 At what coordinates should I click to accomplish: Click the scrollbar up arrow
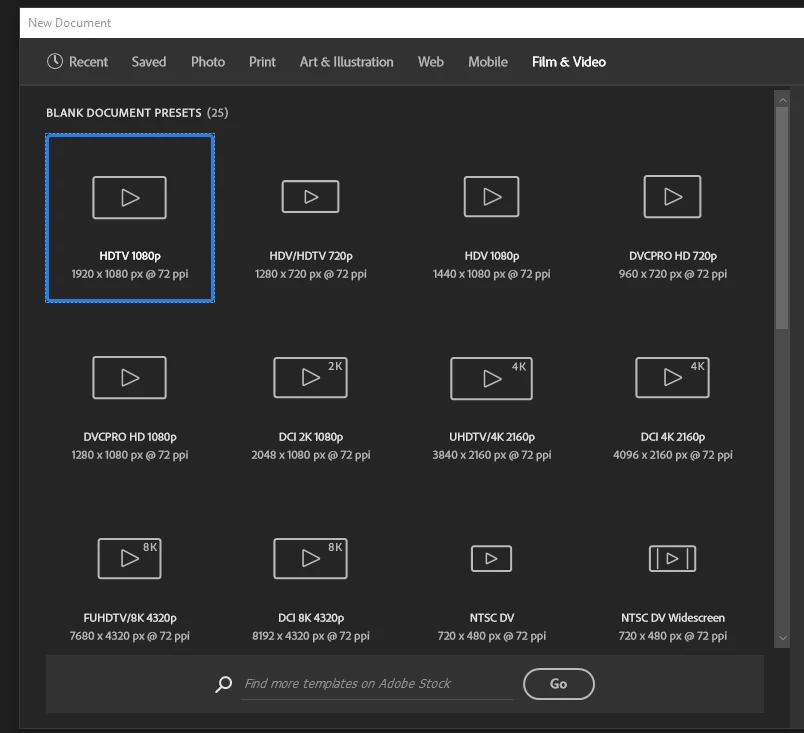click(x=782, y=100)
